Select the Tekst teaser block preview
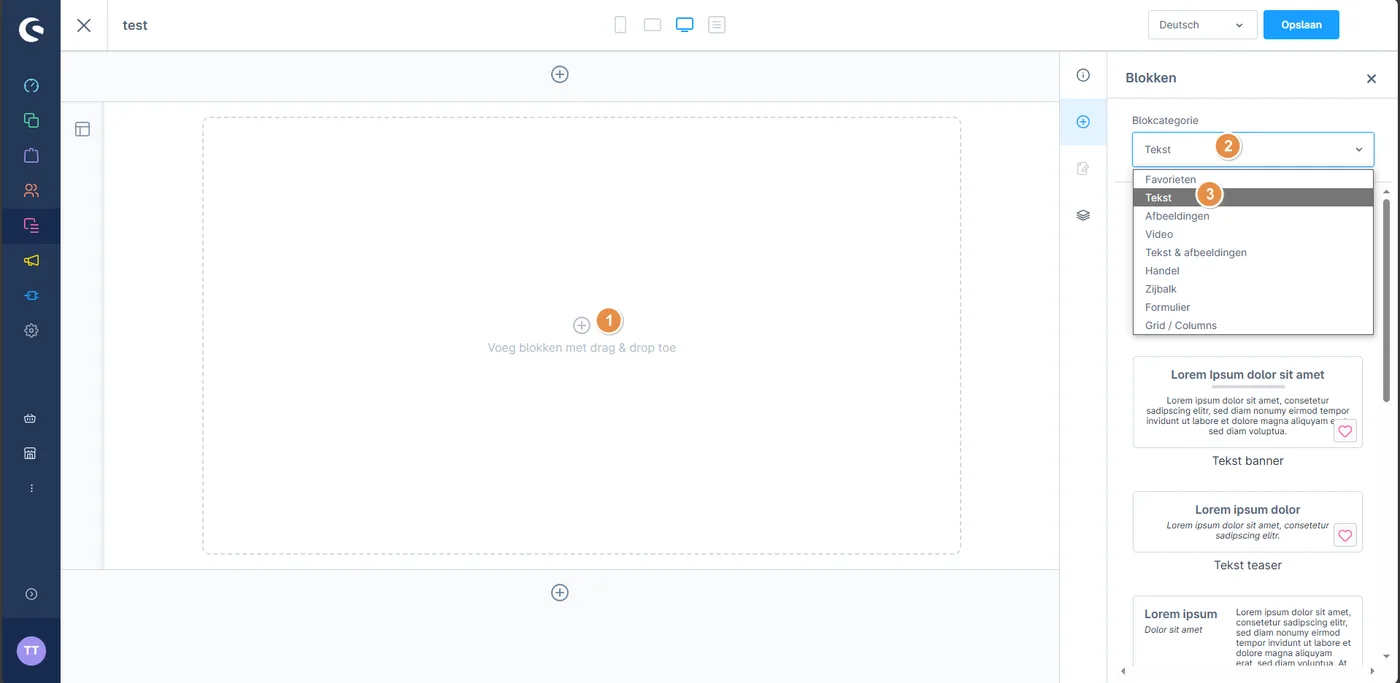Screen dimensions: 1400x683 click(1248, 521)
